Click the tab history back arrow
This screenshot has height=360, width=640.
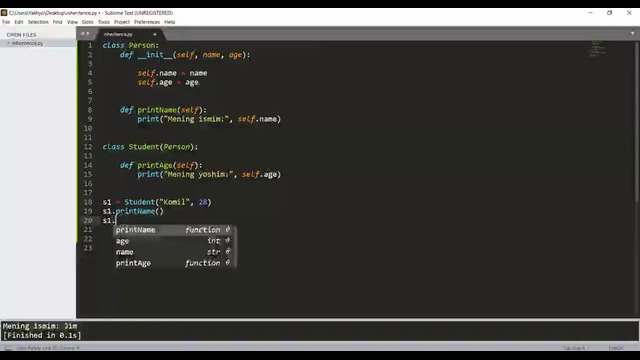pos(82,33)
